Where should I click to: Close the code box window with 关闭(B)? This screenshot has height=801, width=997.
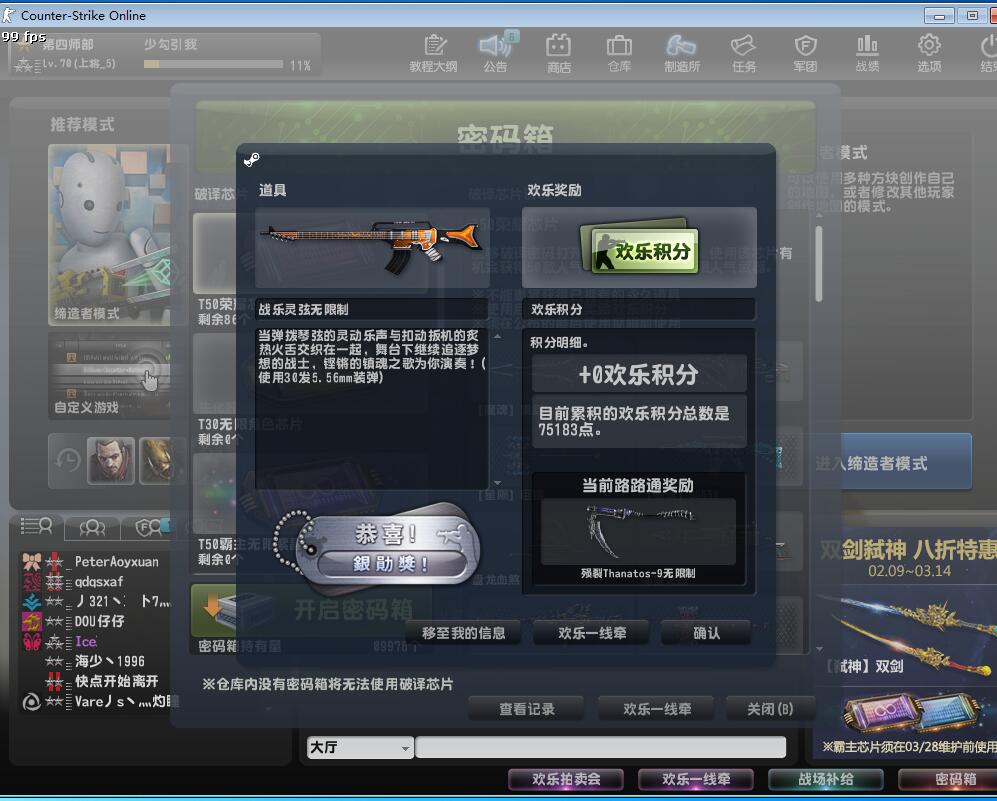pos(770,708)
